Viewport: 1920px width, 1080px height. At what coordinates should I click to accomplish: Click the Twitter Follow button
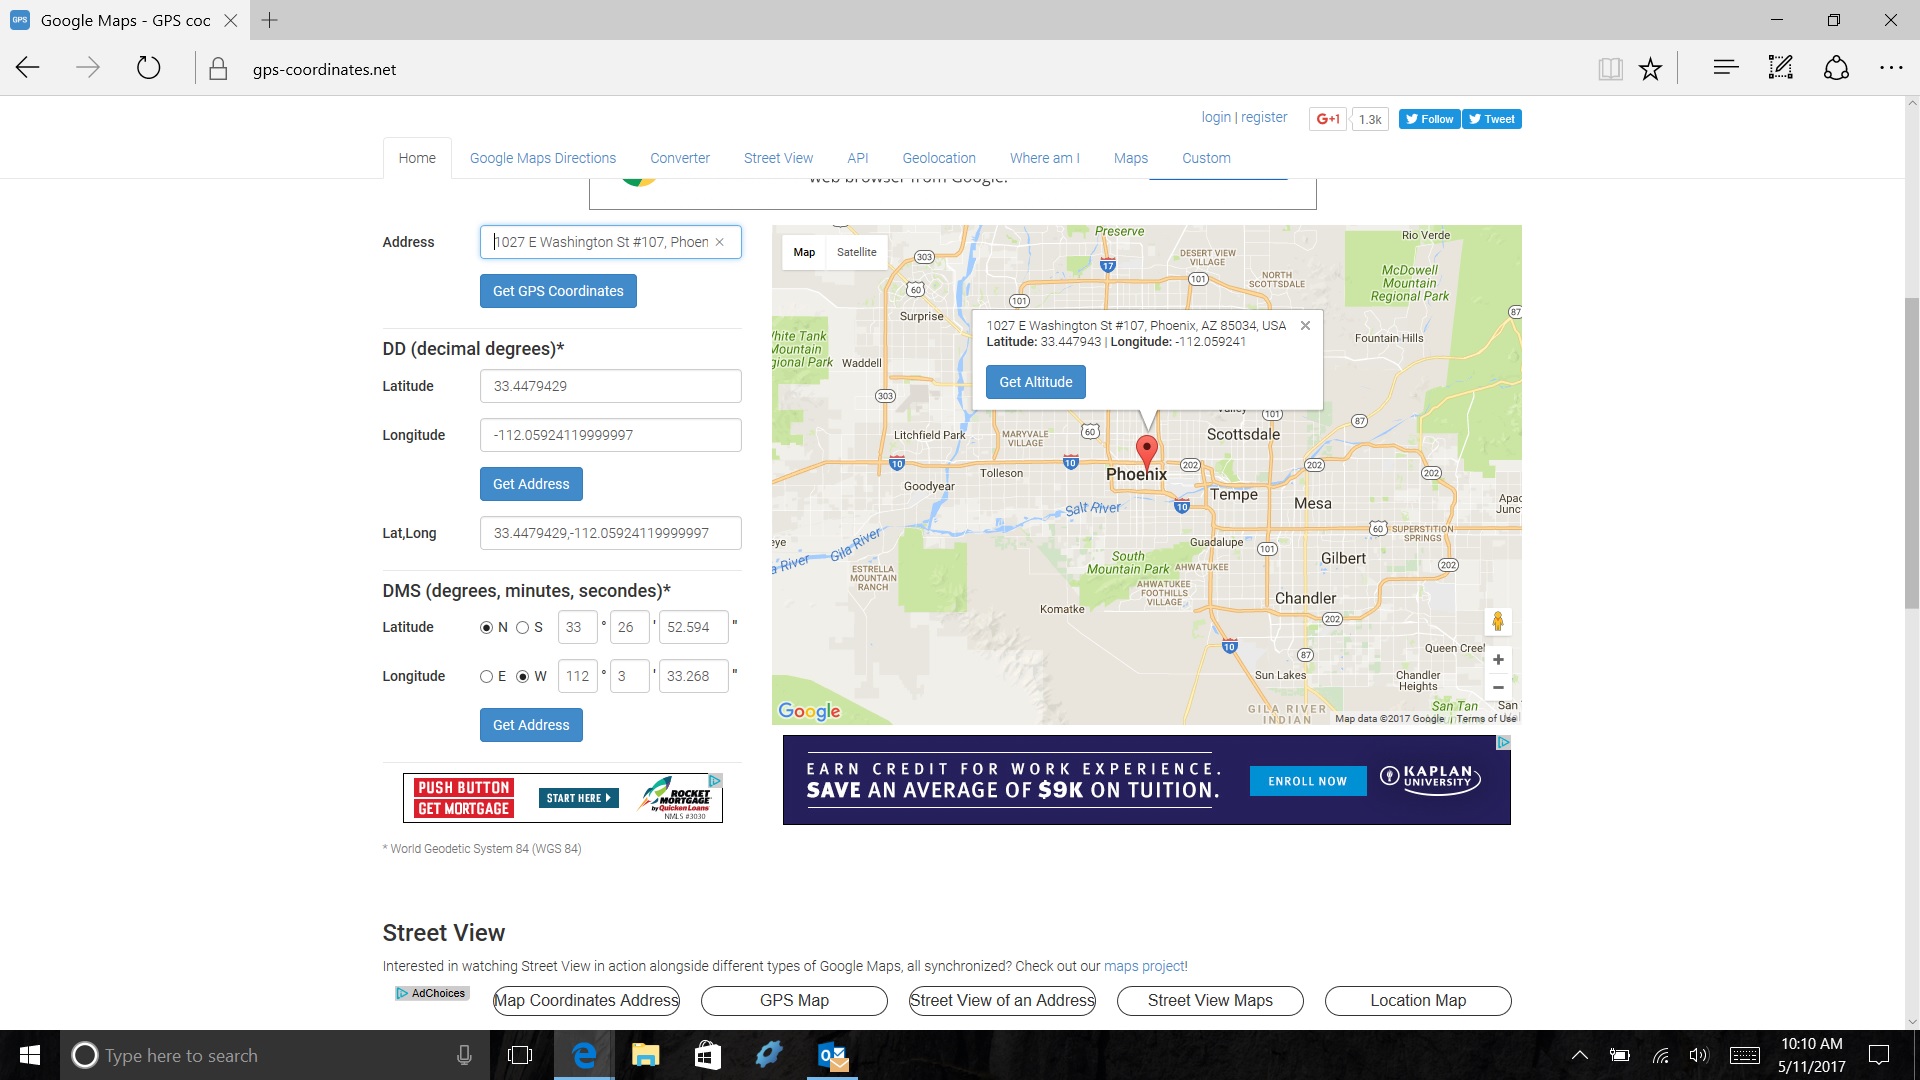click(x=1430, y=119)
